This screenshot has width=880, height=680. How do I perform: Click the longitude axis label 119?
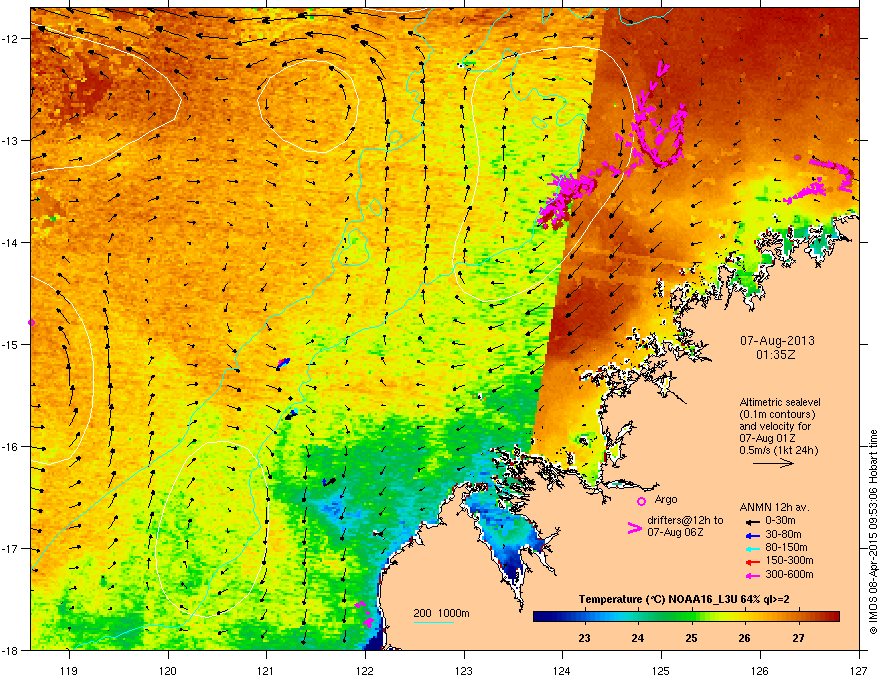[x=69, y=670]
